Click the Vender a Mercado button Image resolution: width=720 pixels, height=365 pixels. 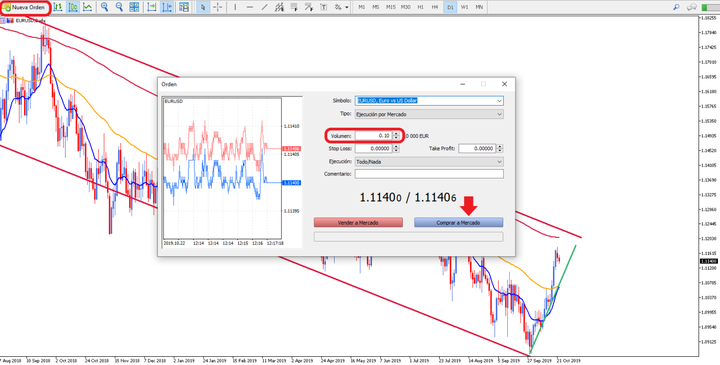pos(358,222)
